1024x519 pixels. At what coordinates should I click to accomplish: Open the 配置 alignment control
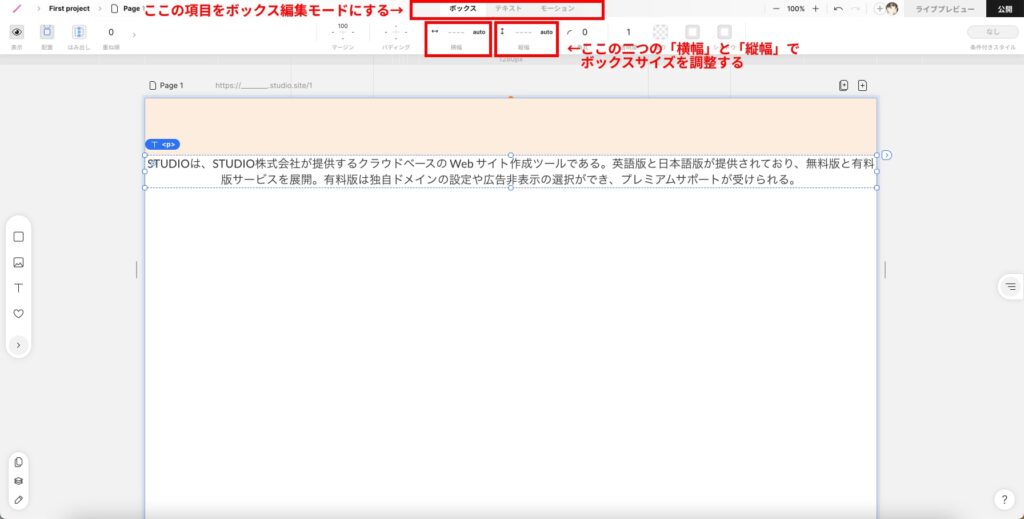47,32
